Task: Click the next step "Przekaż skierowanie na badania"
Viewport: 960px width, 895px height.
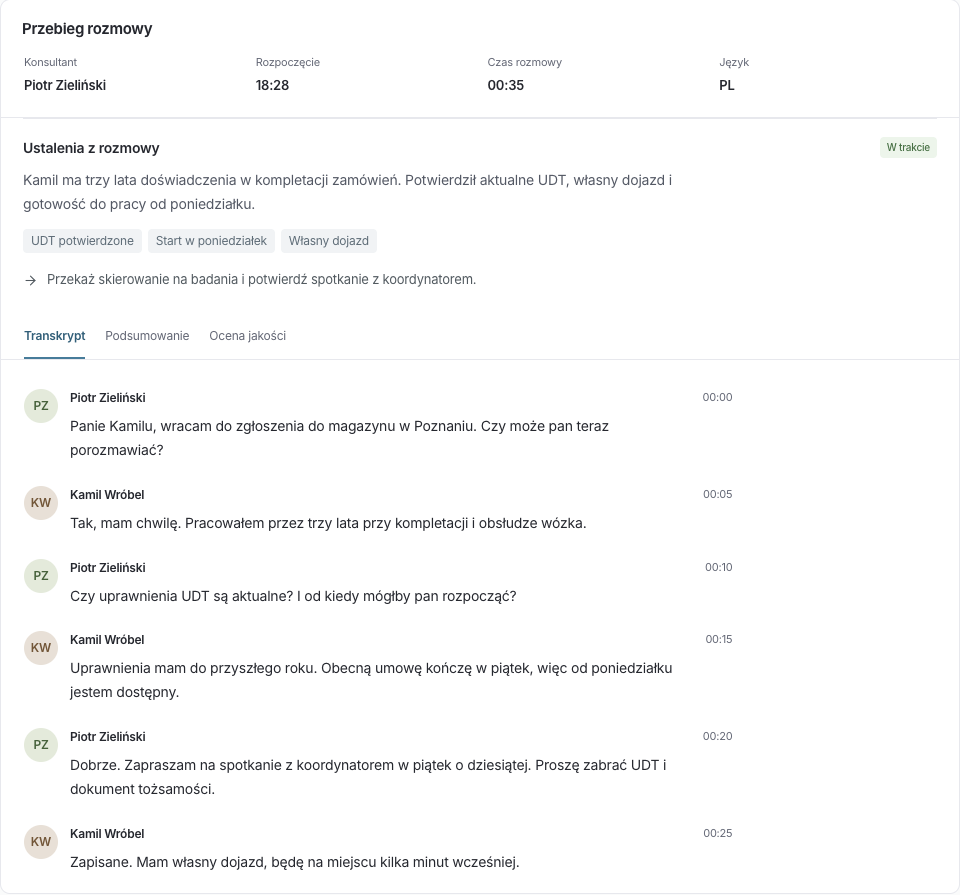Action: 261,280
